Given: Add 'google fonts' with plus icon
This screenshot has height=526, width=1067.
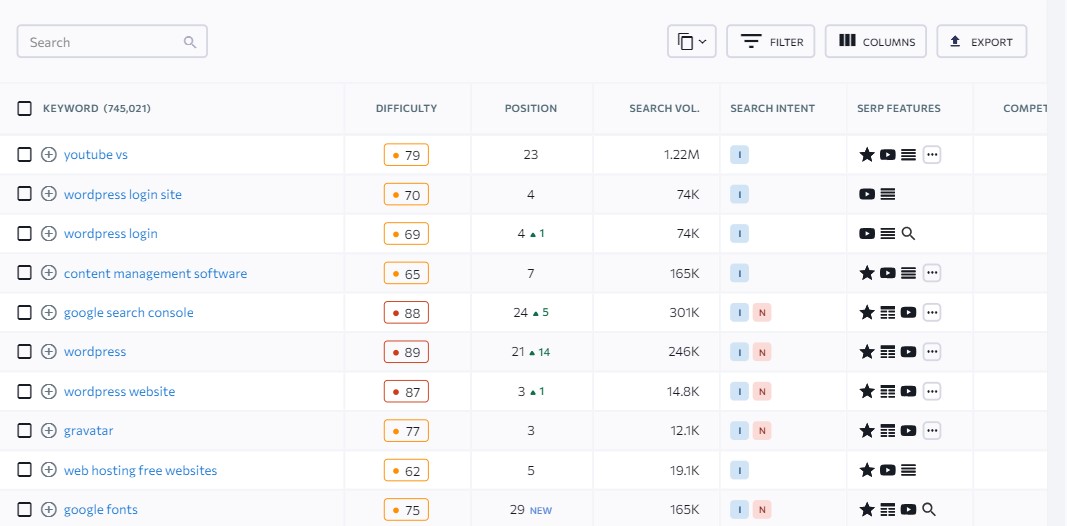Looking at the screenshot, I should click(x=48, y=509).
